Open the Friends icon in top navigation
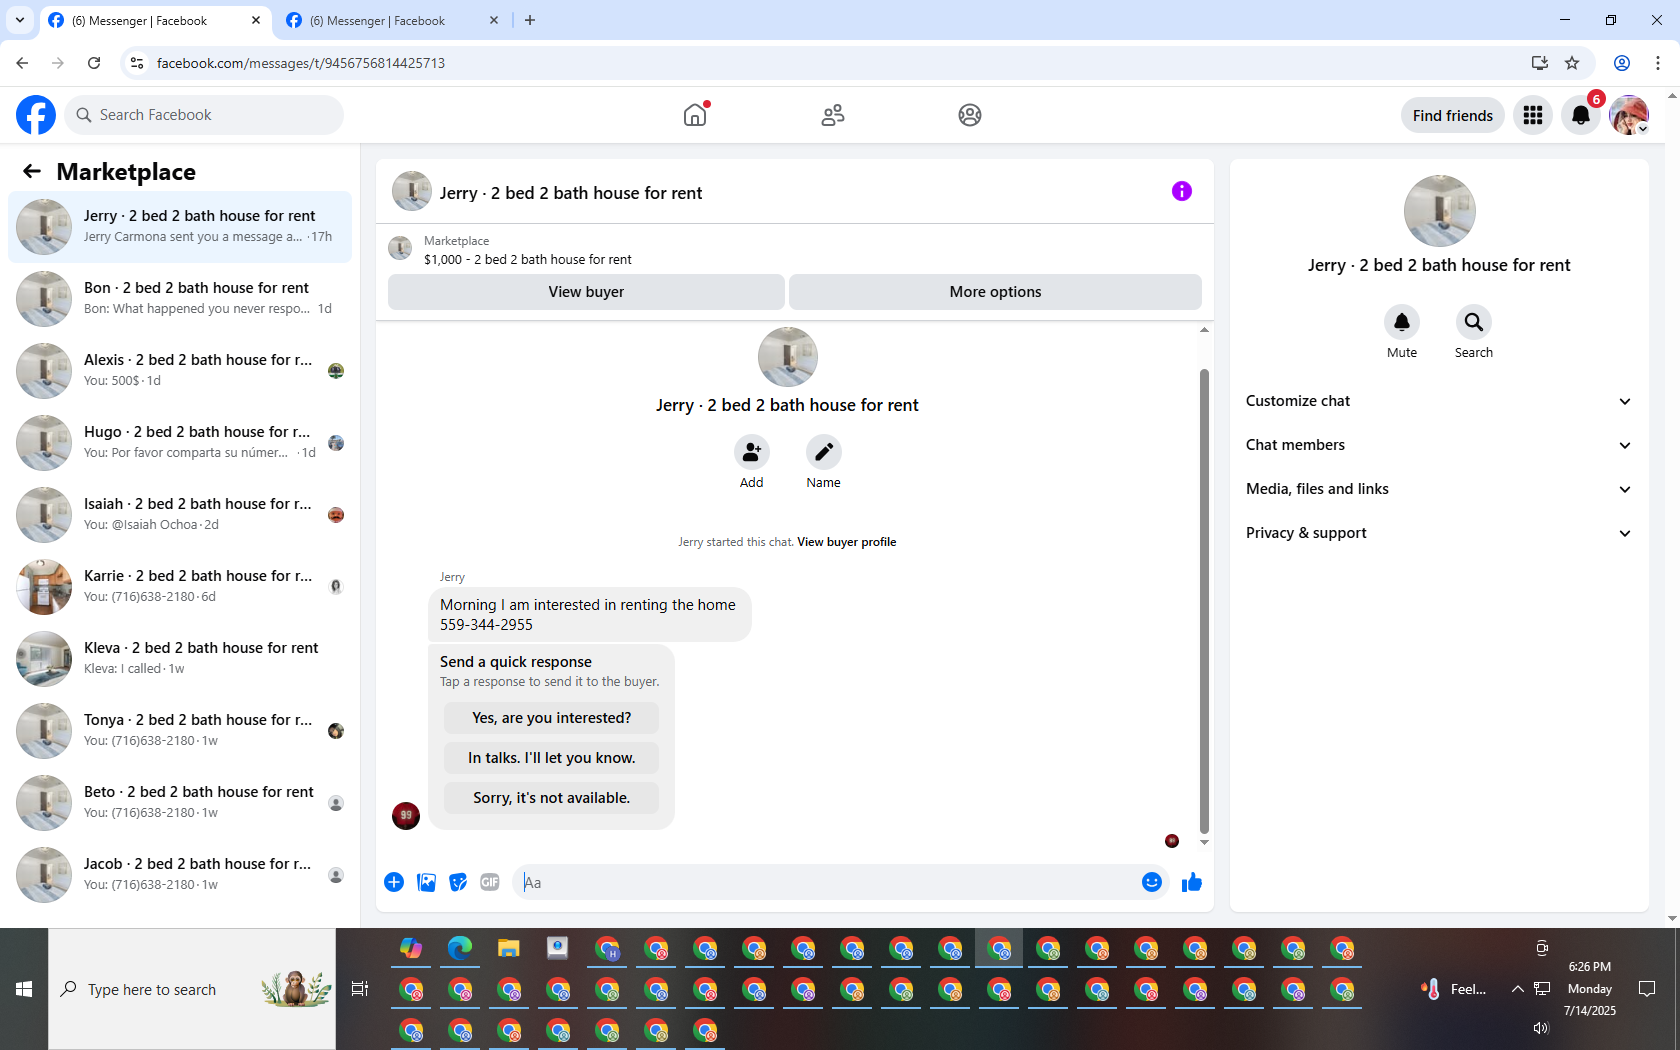The height and width of the screenshot is (1050, 1680). point(833,115)
